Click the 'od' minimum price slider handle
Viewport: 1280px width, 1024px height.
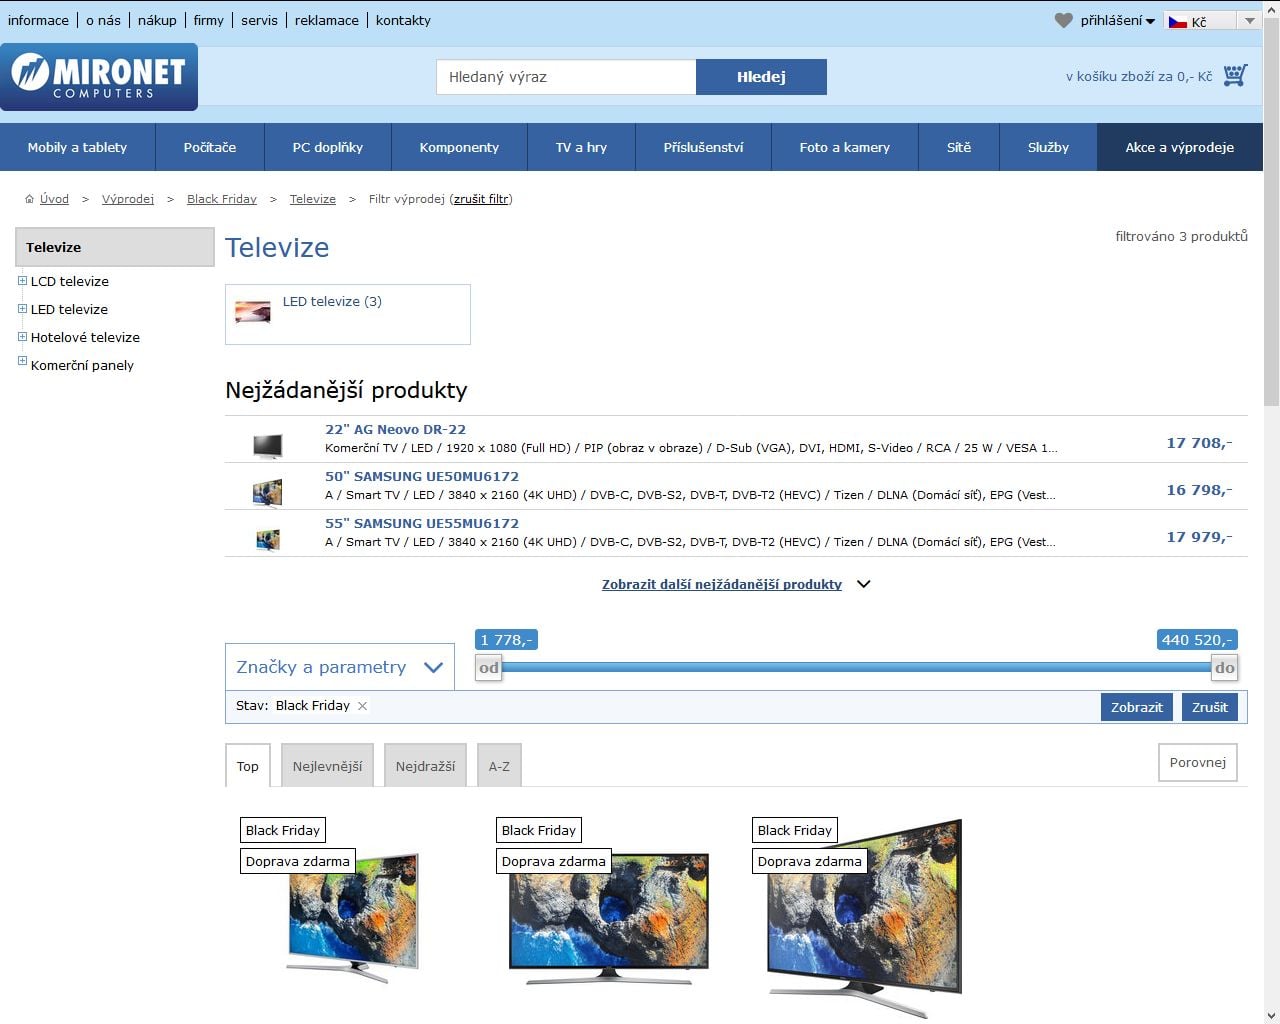[x=488, y=668]
